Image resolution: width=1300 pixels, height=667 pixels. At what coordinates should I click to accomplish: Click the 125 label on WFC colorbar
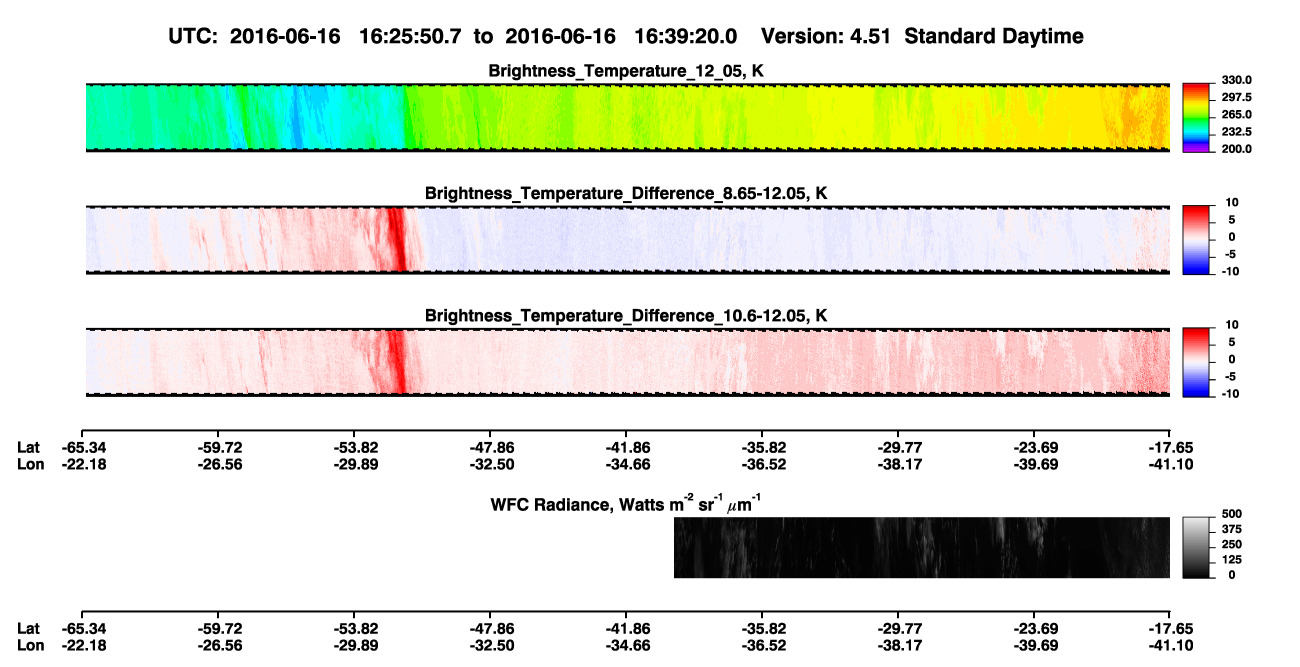click(1231, 560)
